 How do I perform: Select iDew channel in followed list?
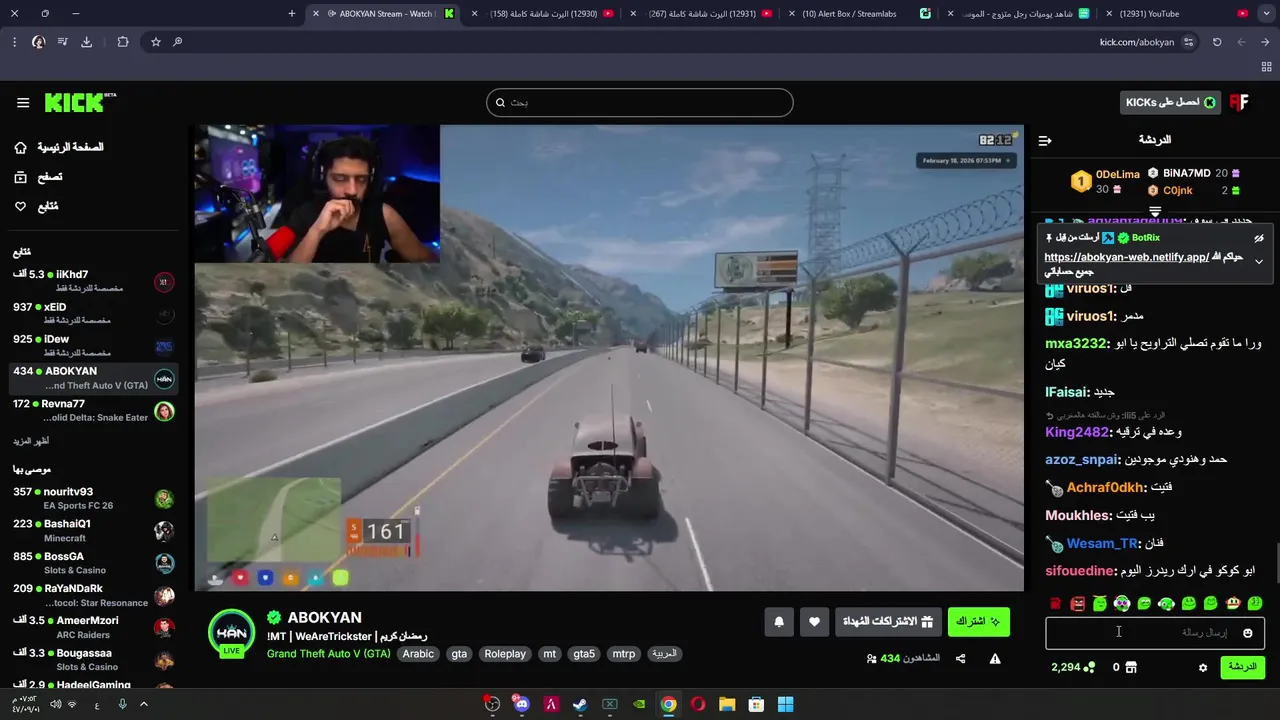pos(94,345)
